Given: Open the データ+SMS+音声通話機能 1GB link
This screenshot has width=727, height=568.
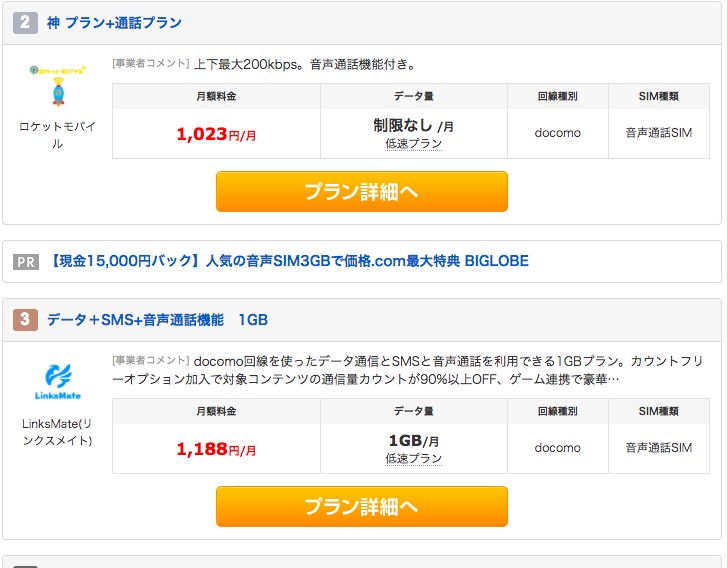Looking at the screenshot, I should click(157, 320).
